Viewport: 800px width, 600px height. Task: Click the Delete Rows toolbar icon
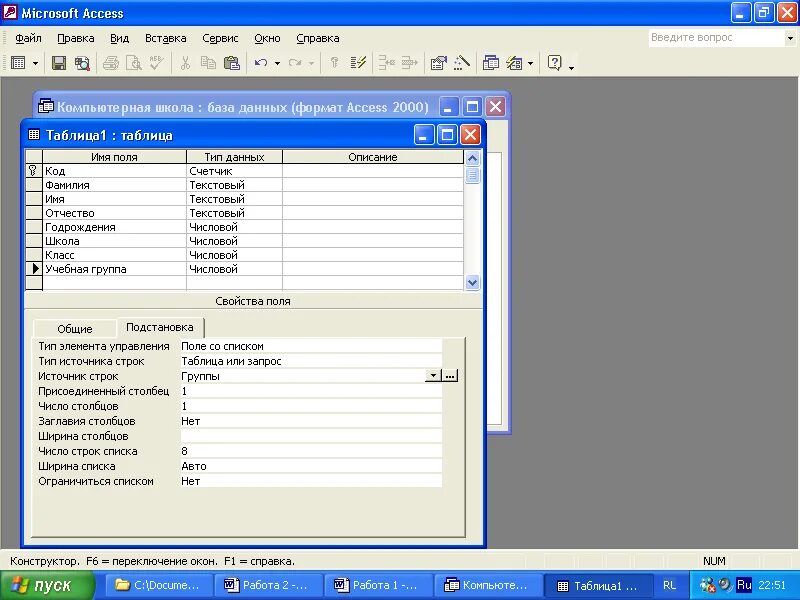(409, 63)
